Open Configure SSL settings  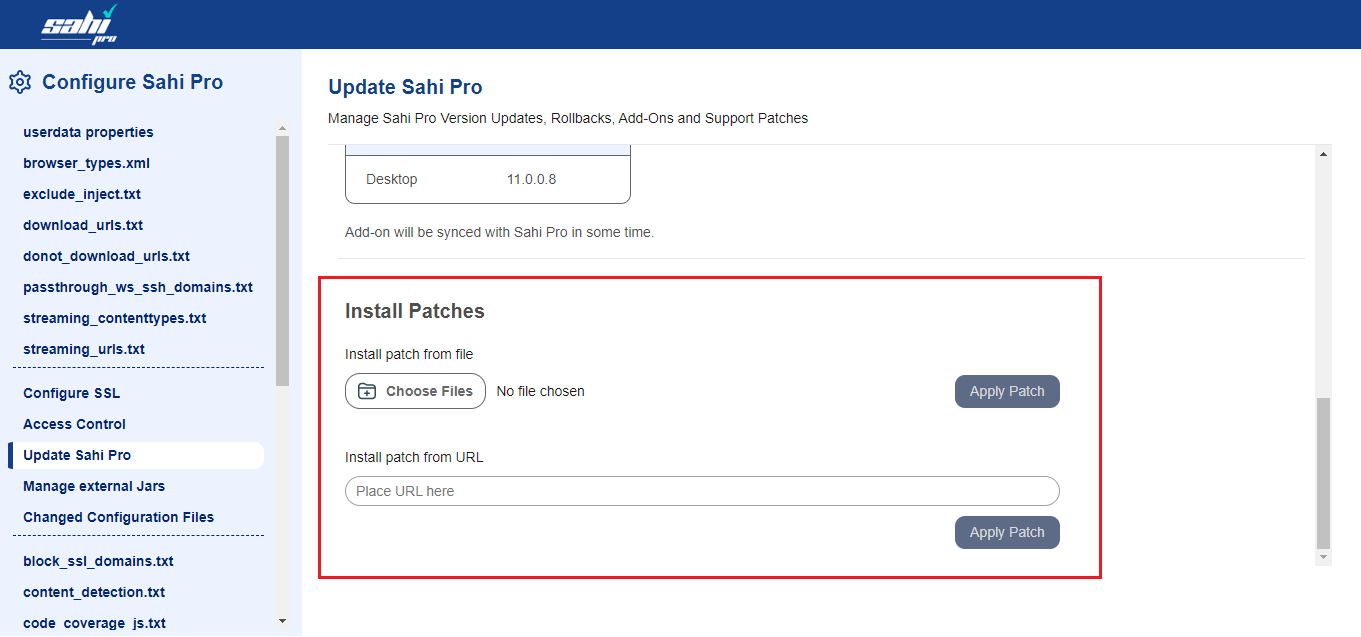click(x=71, y=393)
